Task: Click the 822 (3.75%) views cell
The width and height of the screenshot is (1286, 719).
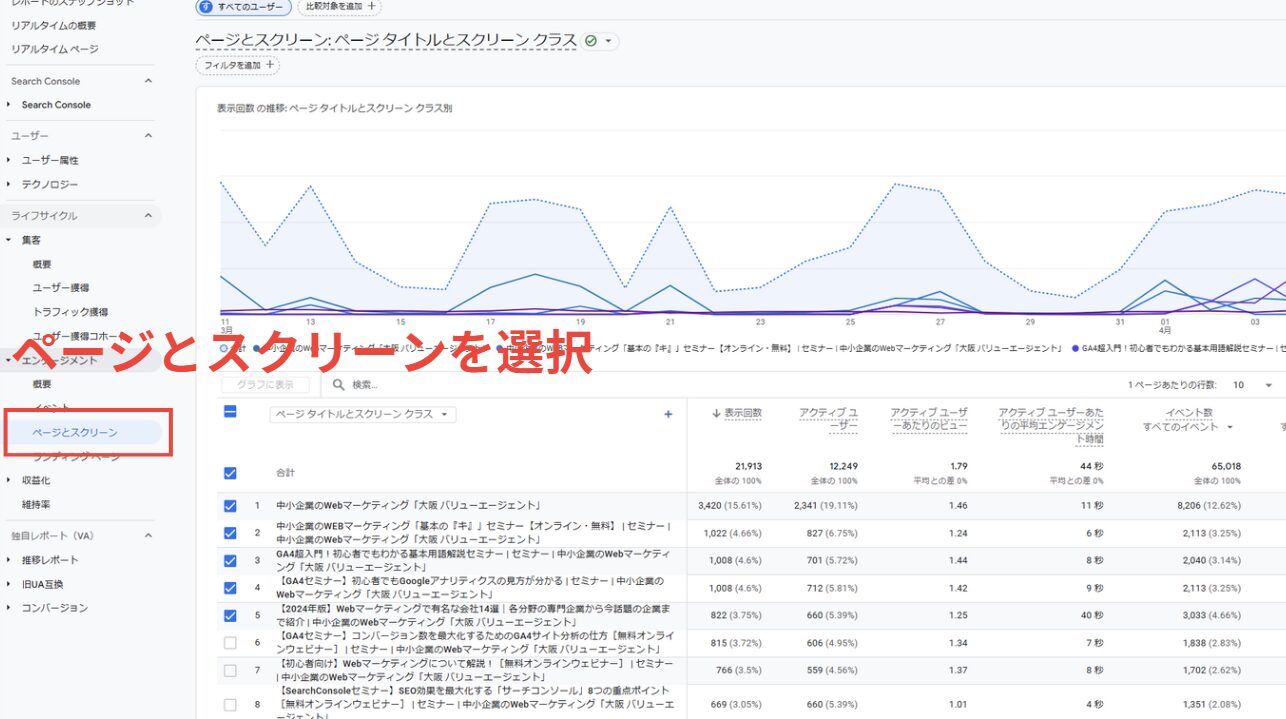Action: [736, 615]
